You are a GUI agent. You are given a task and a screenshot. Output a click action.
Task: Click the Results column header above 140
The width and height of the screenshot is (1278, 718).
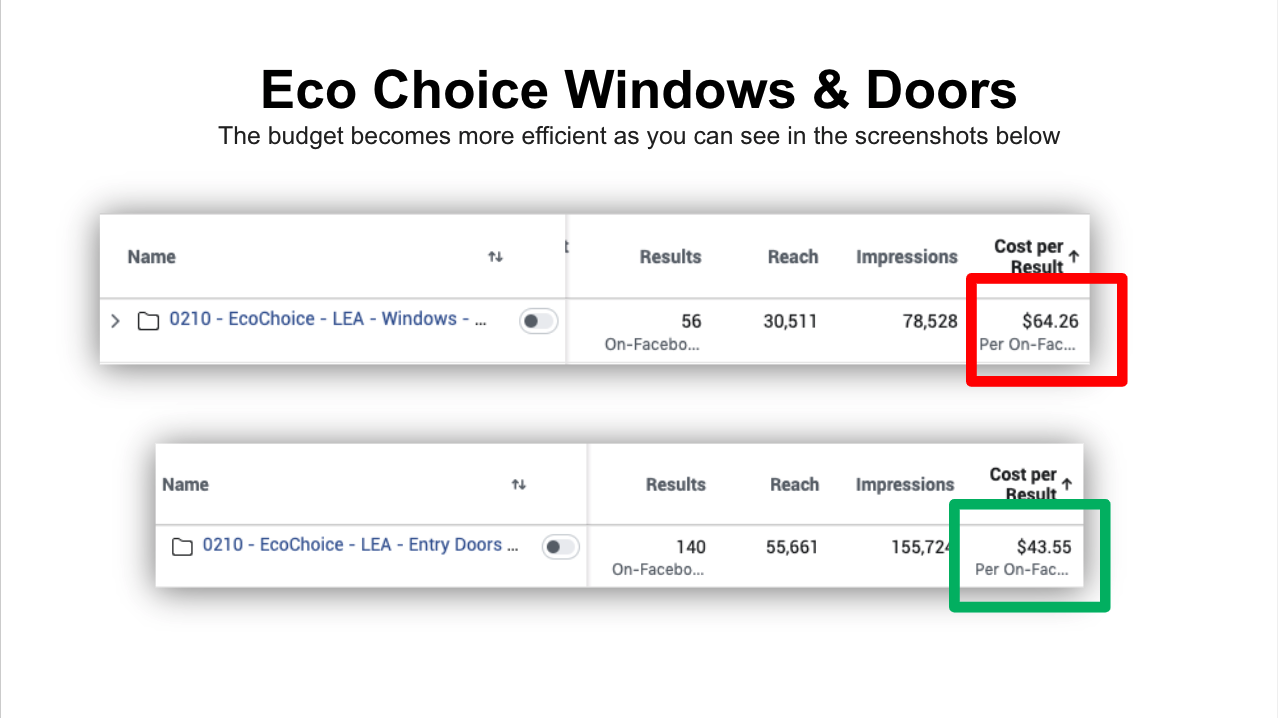pos(675,484)
